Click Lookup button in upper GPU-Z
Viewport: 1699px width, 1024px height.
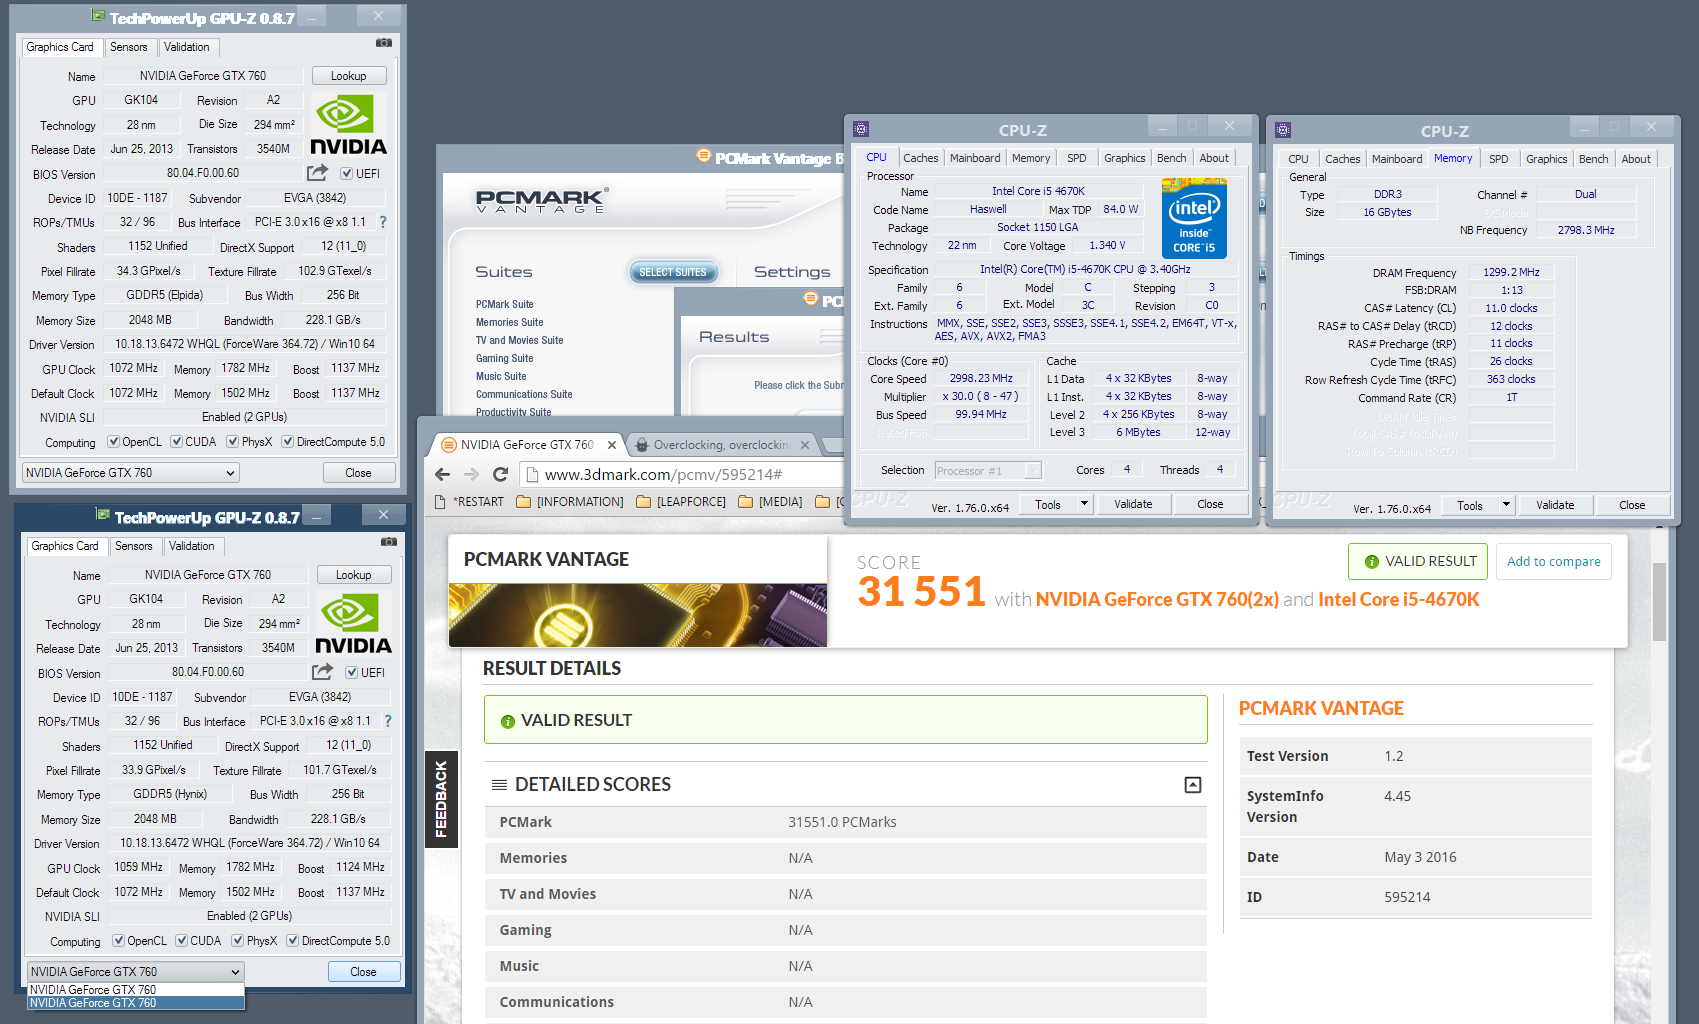tap(349, 76)
